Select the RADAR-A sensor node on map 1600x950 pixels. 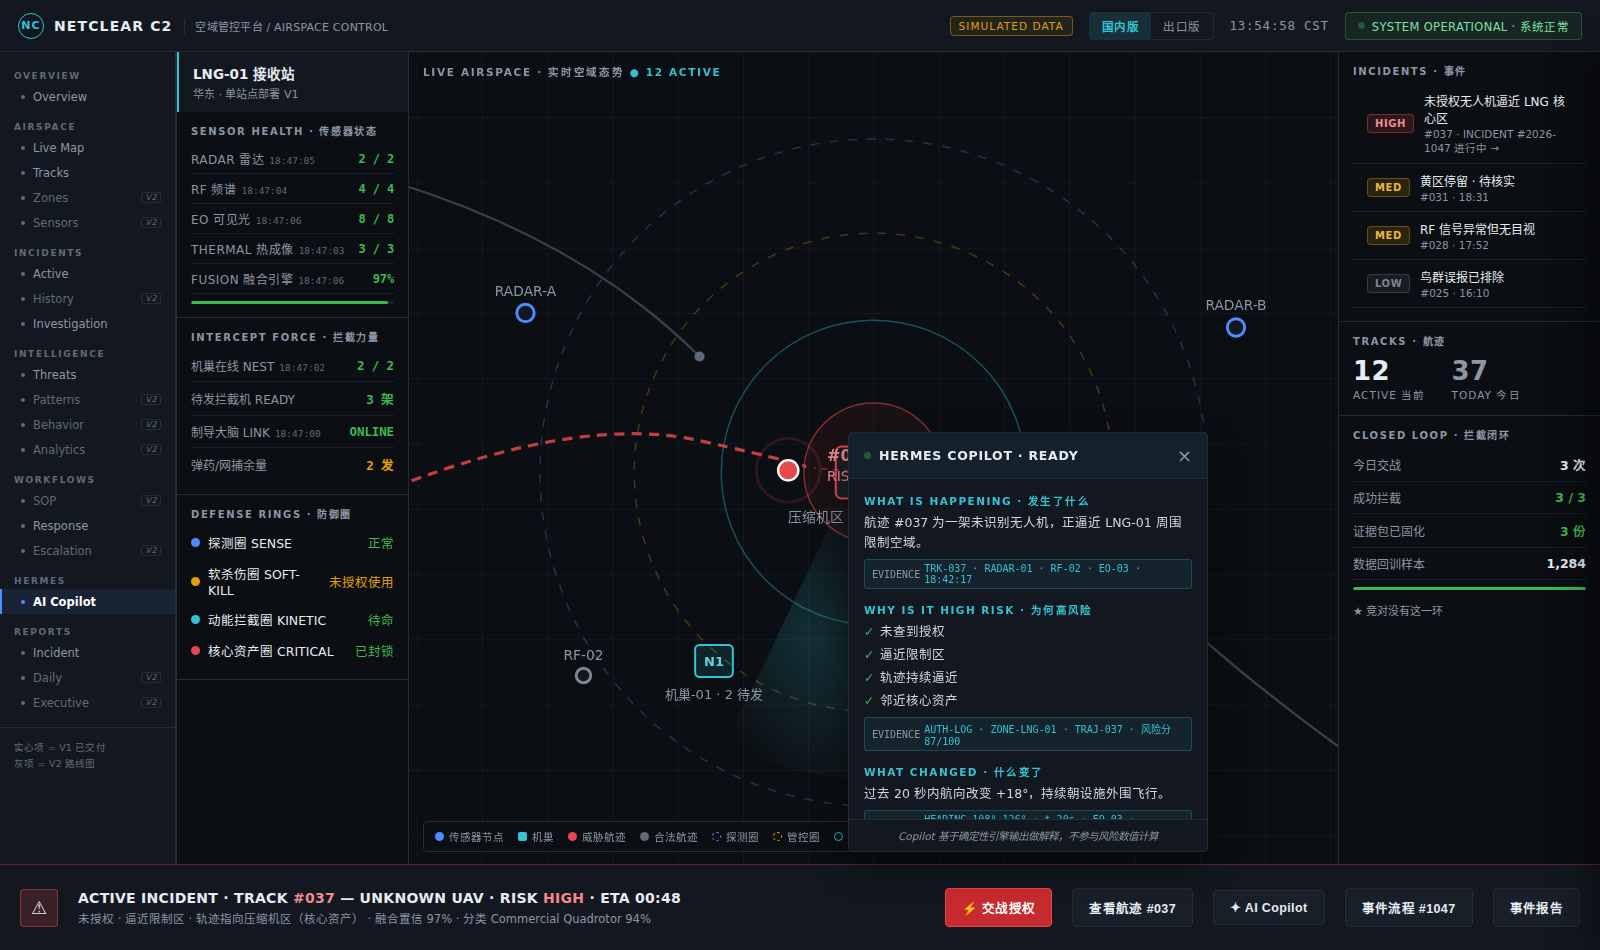click(x=525, y=313)
